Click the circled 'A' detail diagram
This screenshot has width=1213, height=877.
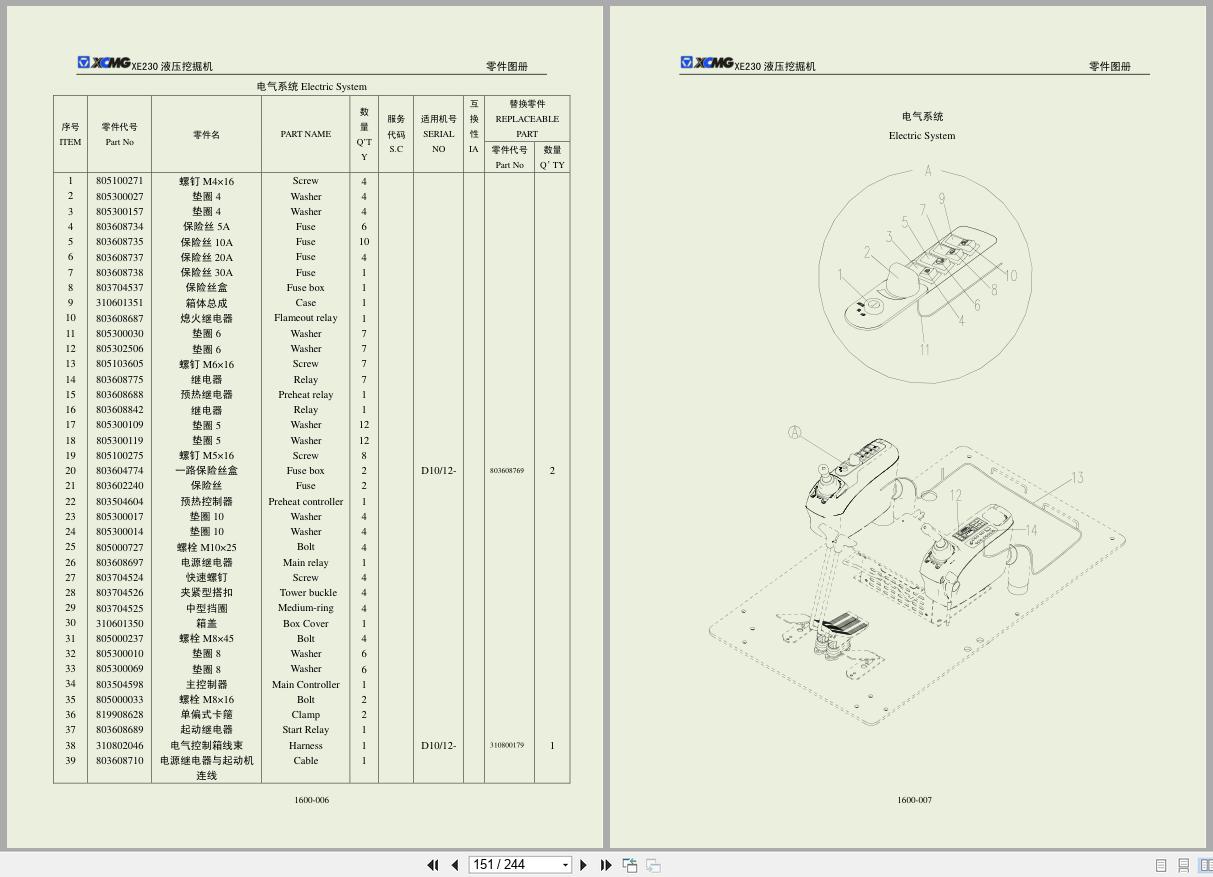pyautogui.click(x=925, y=276)
